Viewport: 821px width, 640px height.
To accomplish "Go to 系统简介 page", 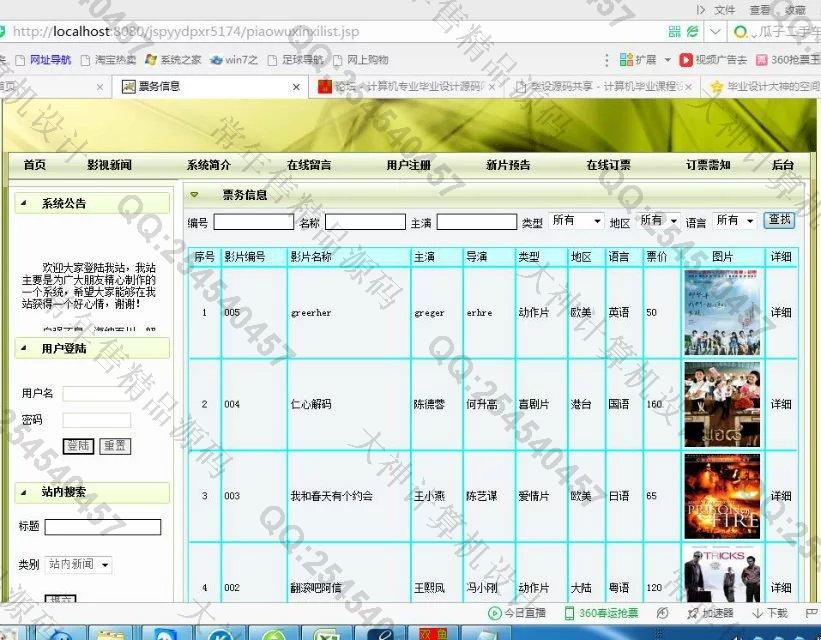I will pos(209,165).
